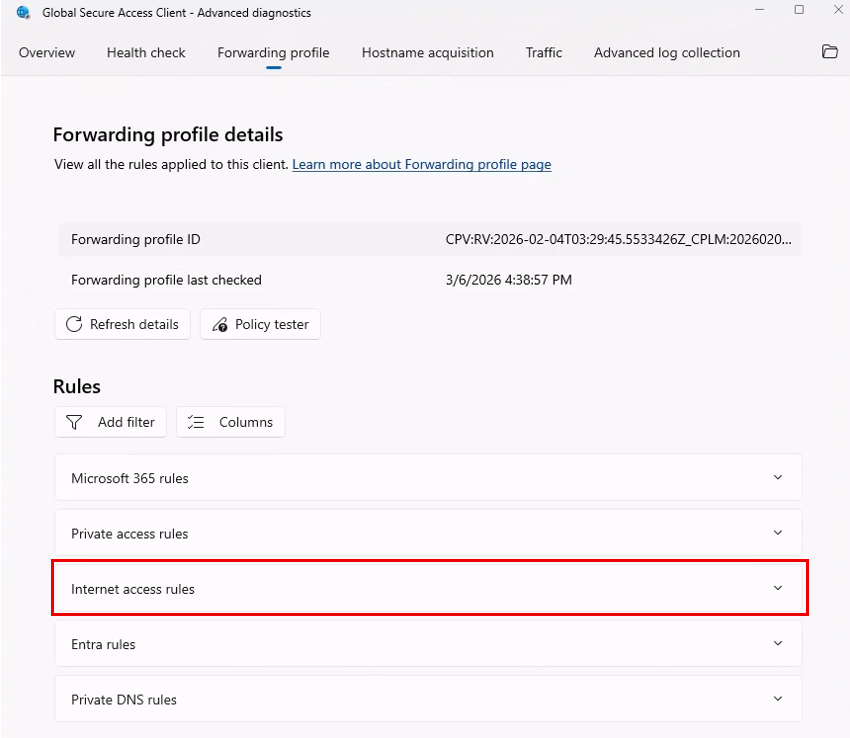Click the Forwarding profile ID label
850x738 pixels.
click(x=136, y=239)
